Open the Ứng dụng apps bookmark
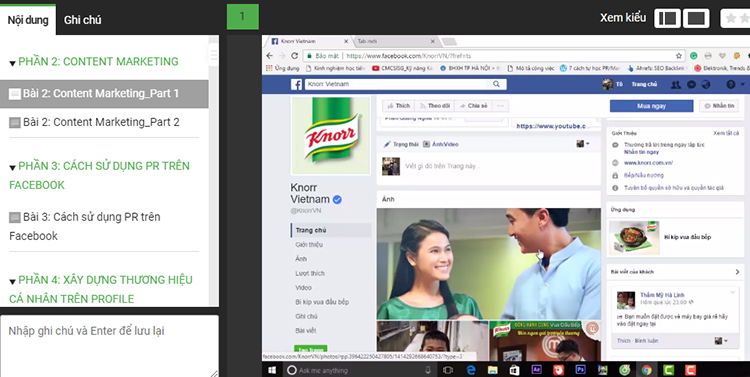The width and height of the screenshot is (750, 377). pyautogui.click(x=283, y=68)
